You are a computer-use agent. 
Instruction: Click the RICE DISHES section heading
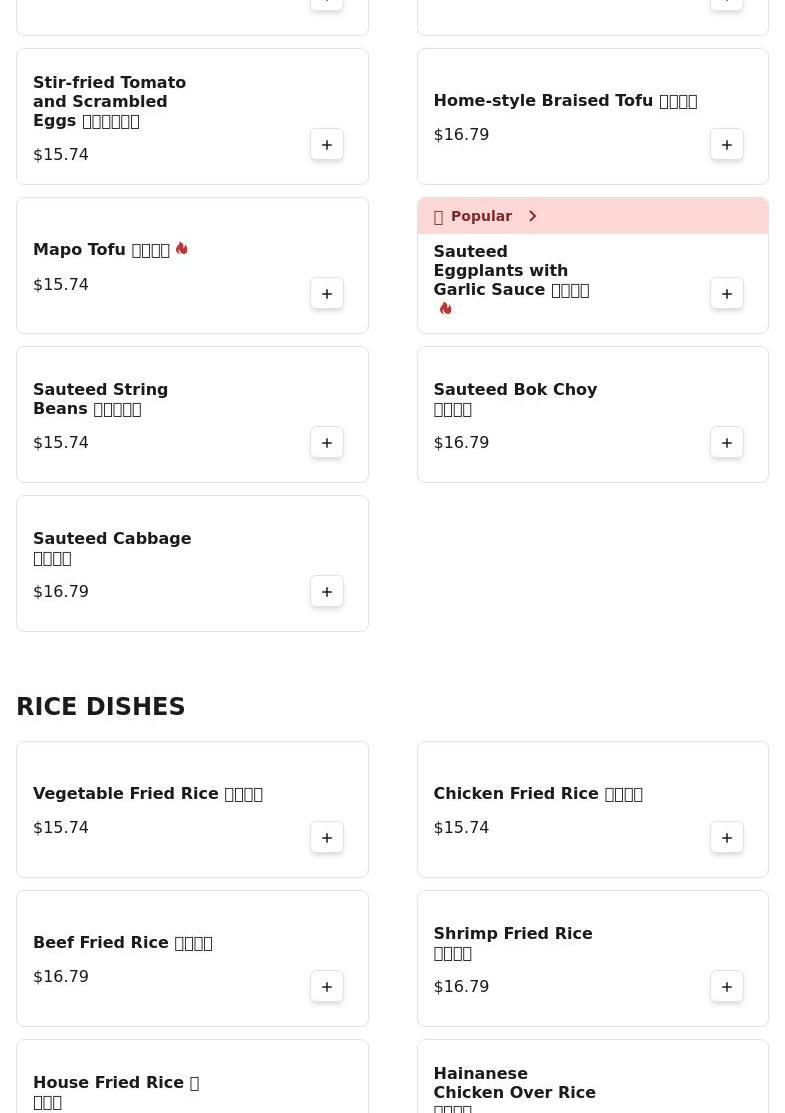tap(101, 707)
